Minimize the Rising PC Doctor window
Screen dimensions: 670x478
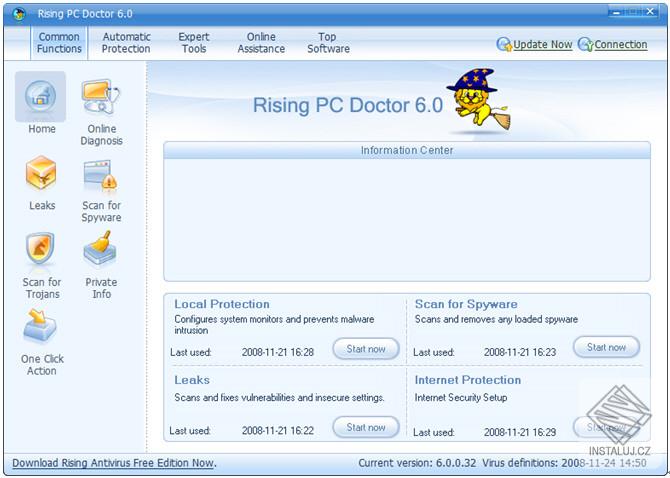617,13
